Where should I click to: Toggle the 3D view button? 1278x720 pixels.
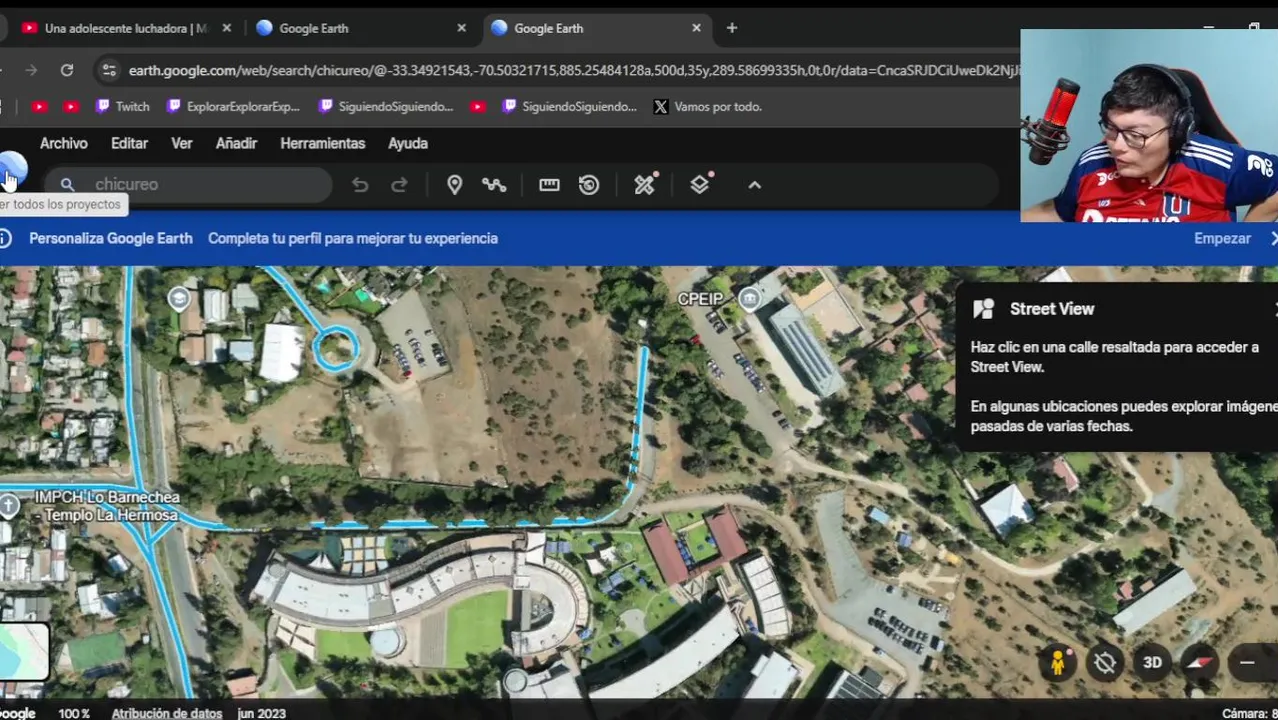click(x=1152, y=662)
